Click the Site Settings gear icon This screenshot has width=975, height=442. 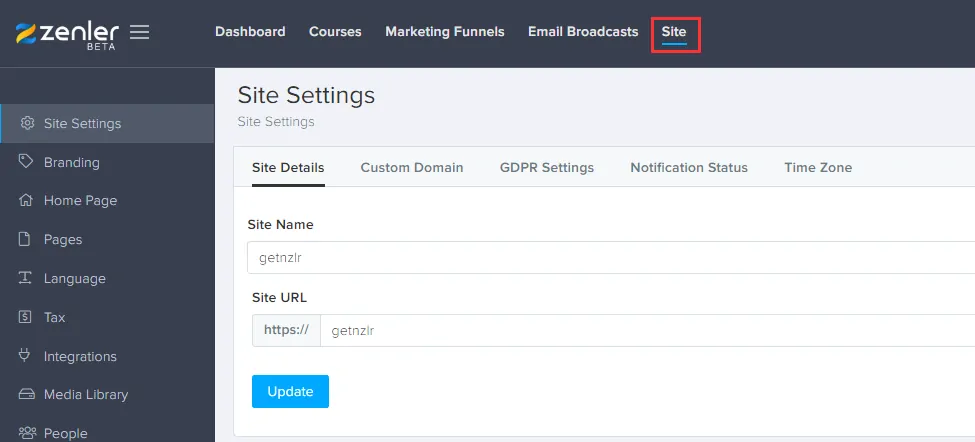(x=27, y=124)
